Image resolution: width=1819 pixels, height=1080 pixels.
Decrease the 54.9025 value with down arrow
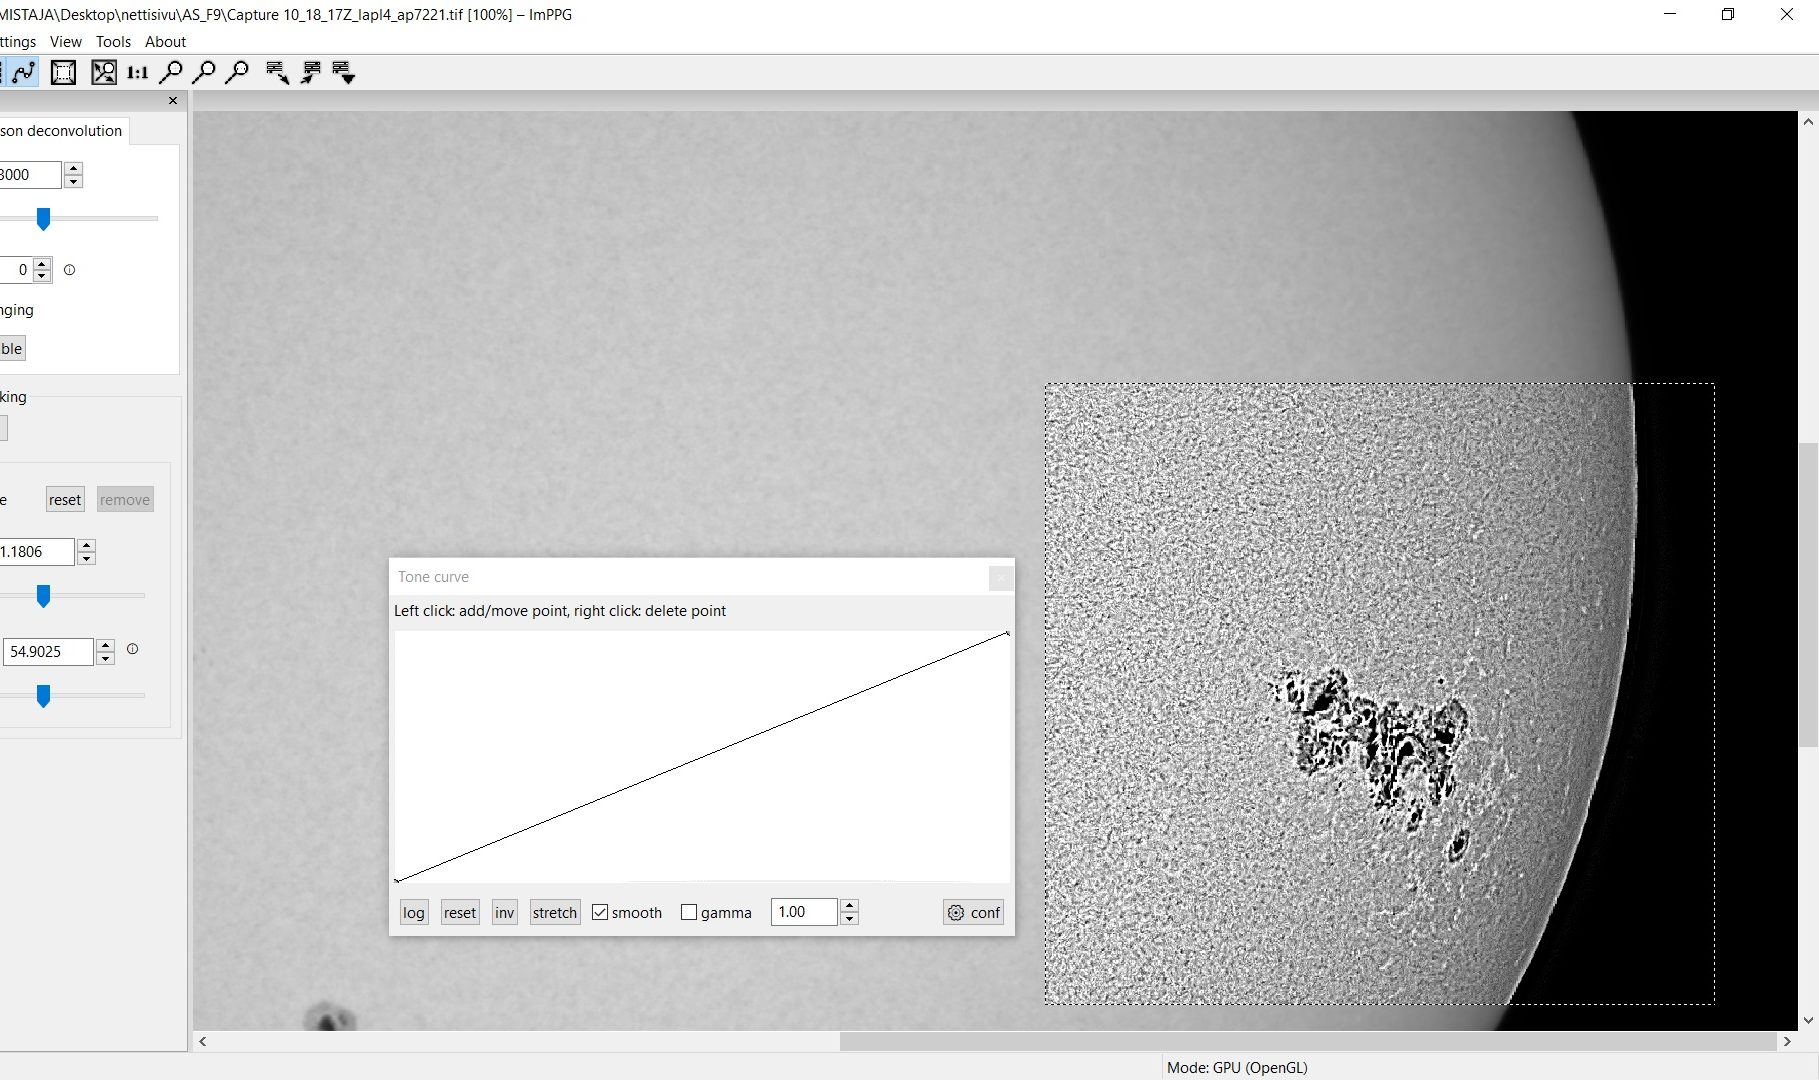point(105,658)
